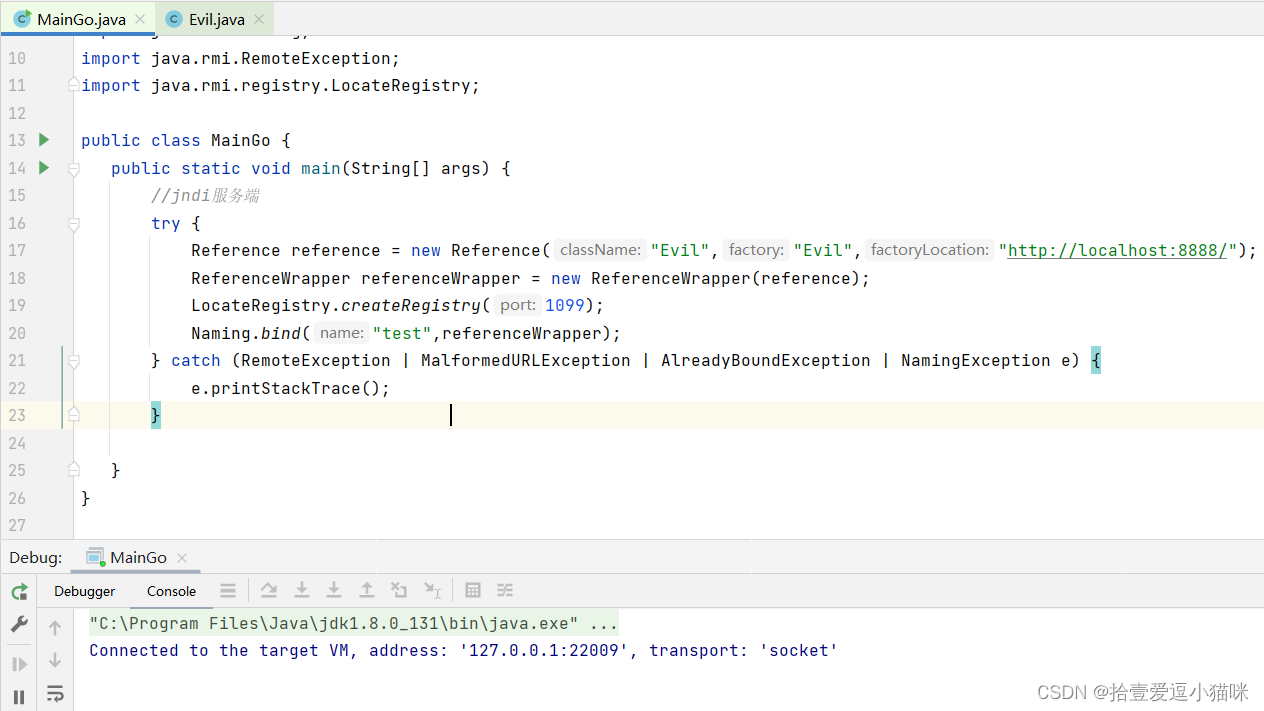Resume program execution

pos(19,664)
